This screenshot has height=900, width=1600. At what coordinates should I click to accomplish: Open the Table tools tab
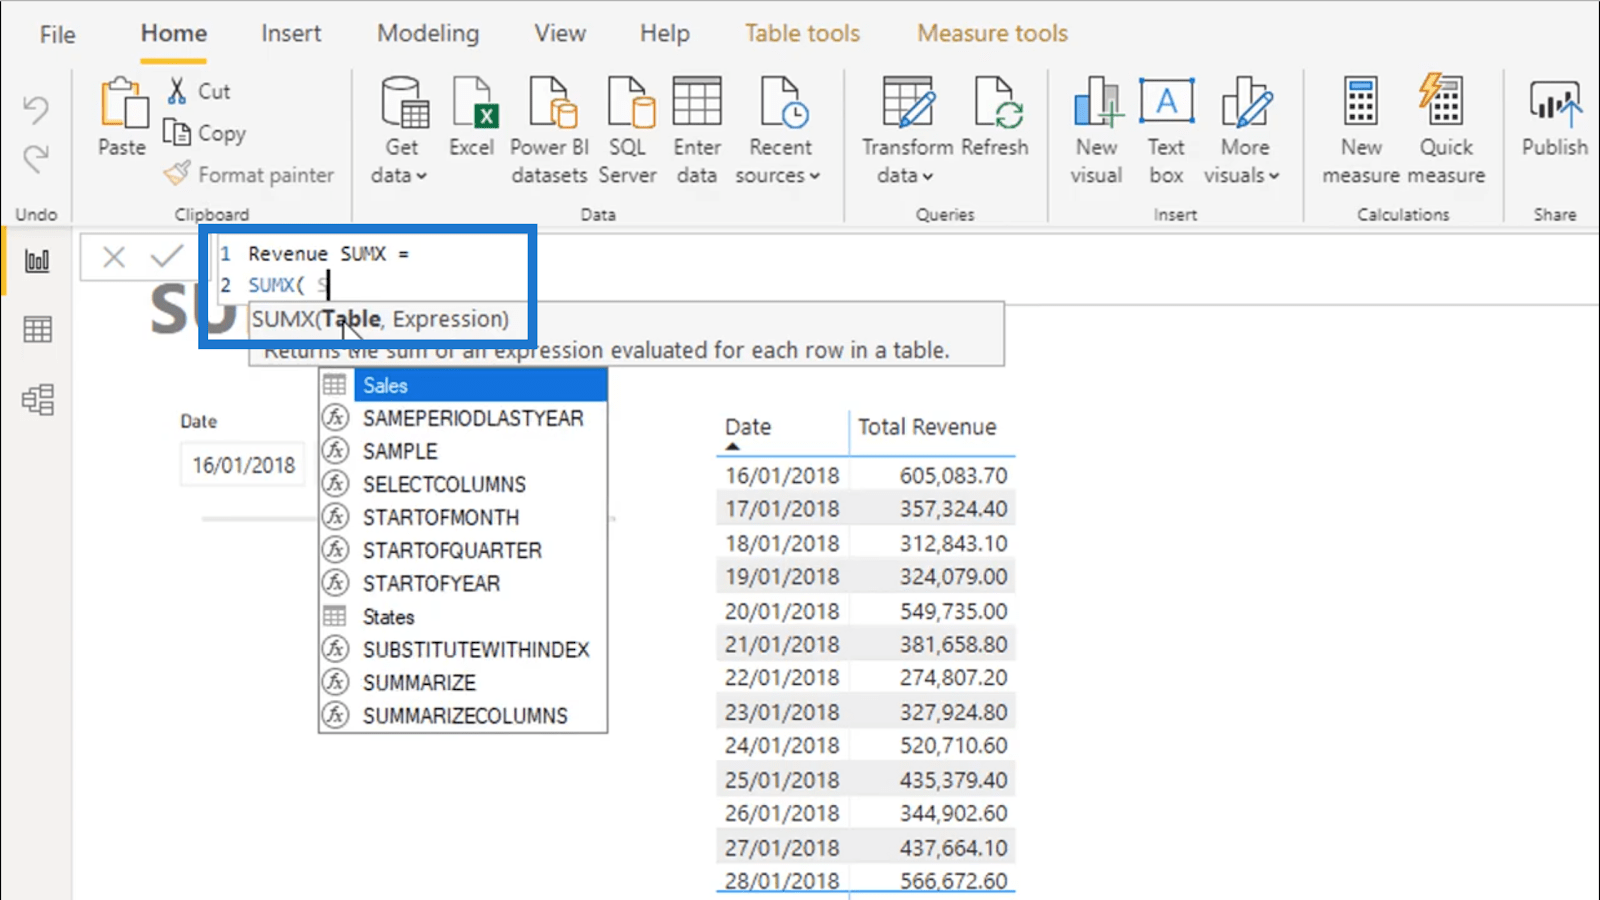point(802,33)
